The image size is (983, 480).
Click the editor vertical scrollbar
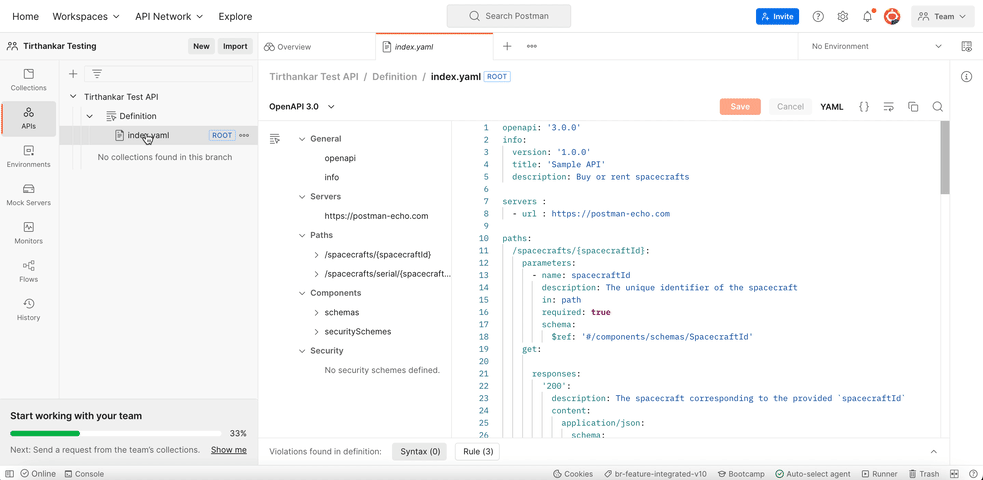click(x=945, y=158)
